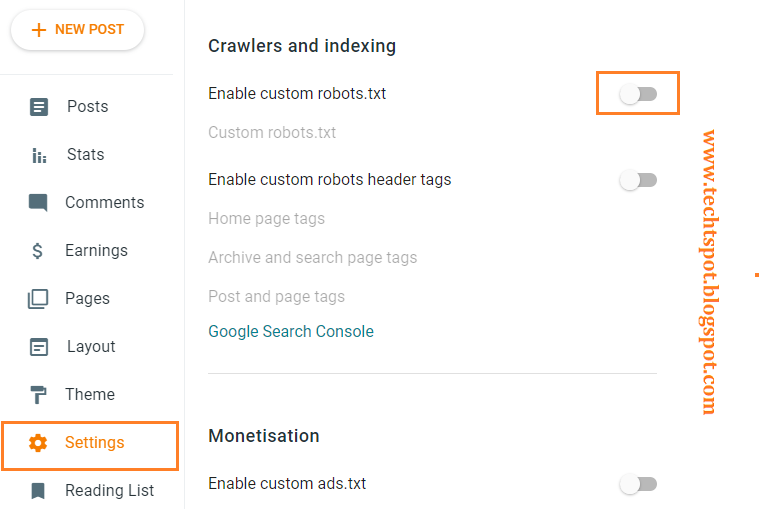The height and width of the screenshot is (509, 781).
Task: Click the Settings gear icon
Action: pos(39,443)
